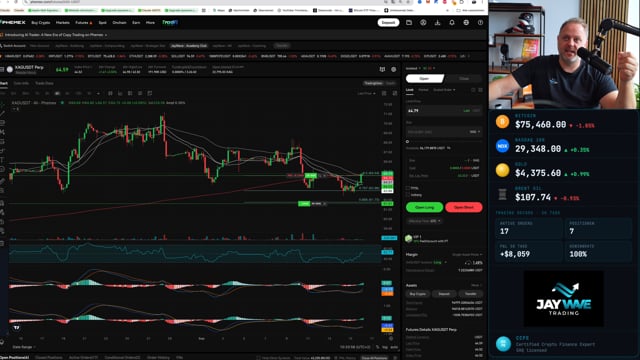Open the size unit dropdown
The width and height of the screenshot is (640, 360).
(475, 132)
